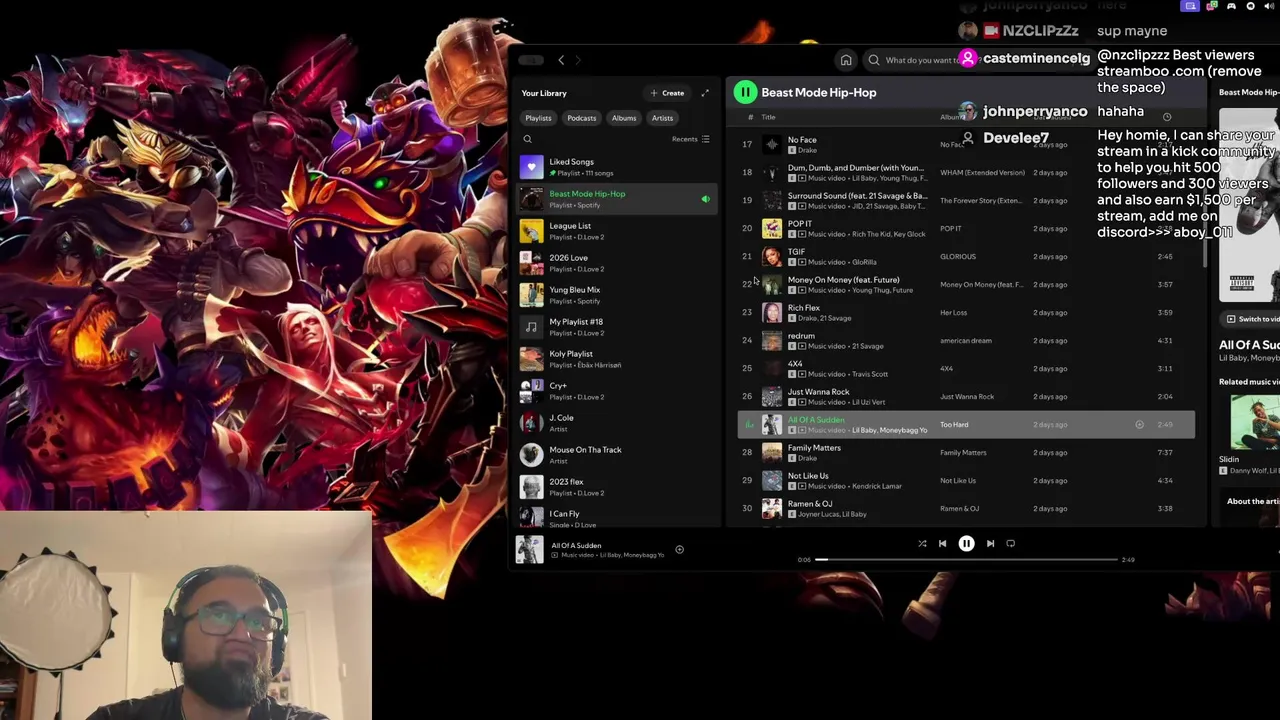Viewport: 1280px width, 720px height.
Task: Click the J. Cole round artist picture
Action: pyautogui.click(x=532, y=422)
